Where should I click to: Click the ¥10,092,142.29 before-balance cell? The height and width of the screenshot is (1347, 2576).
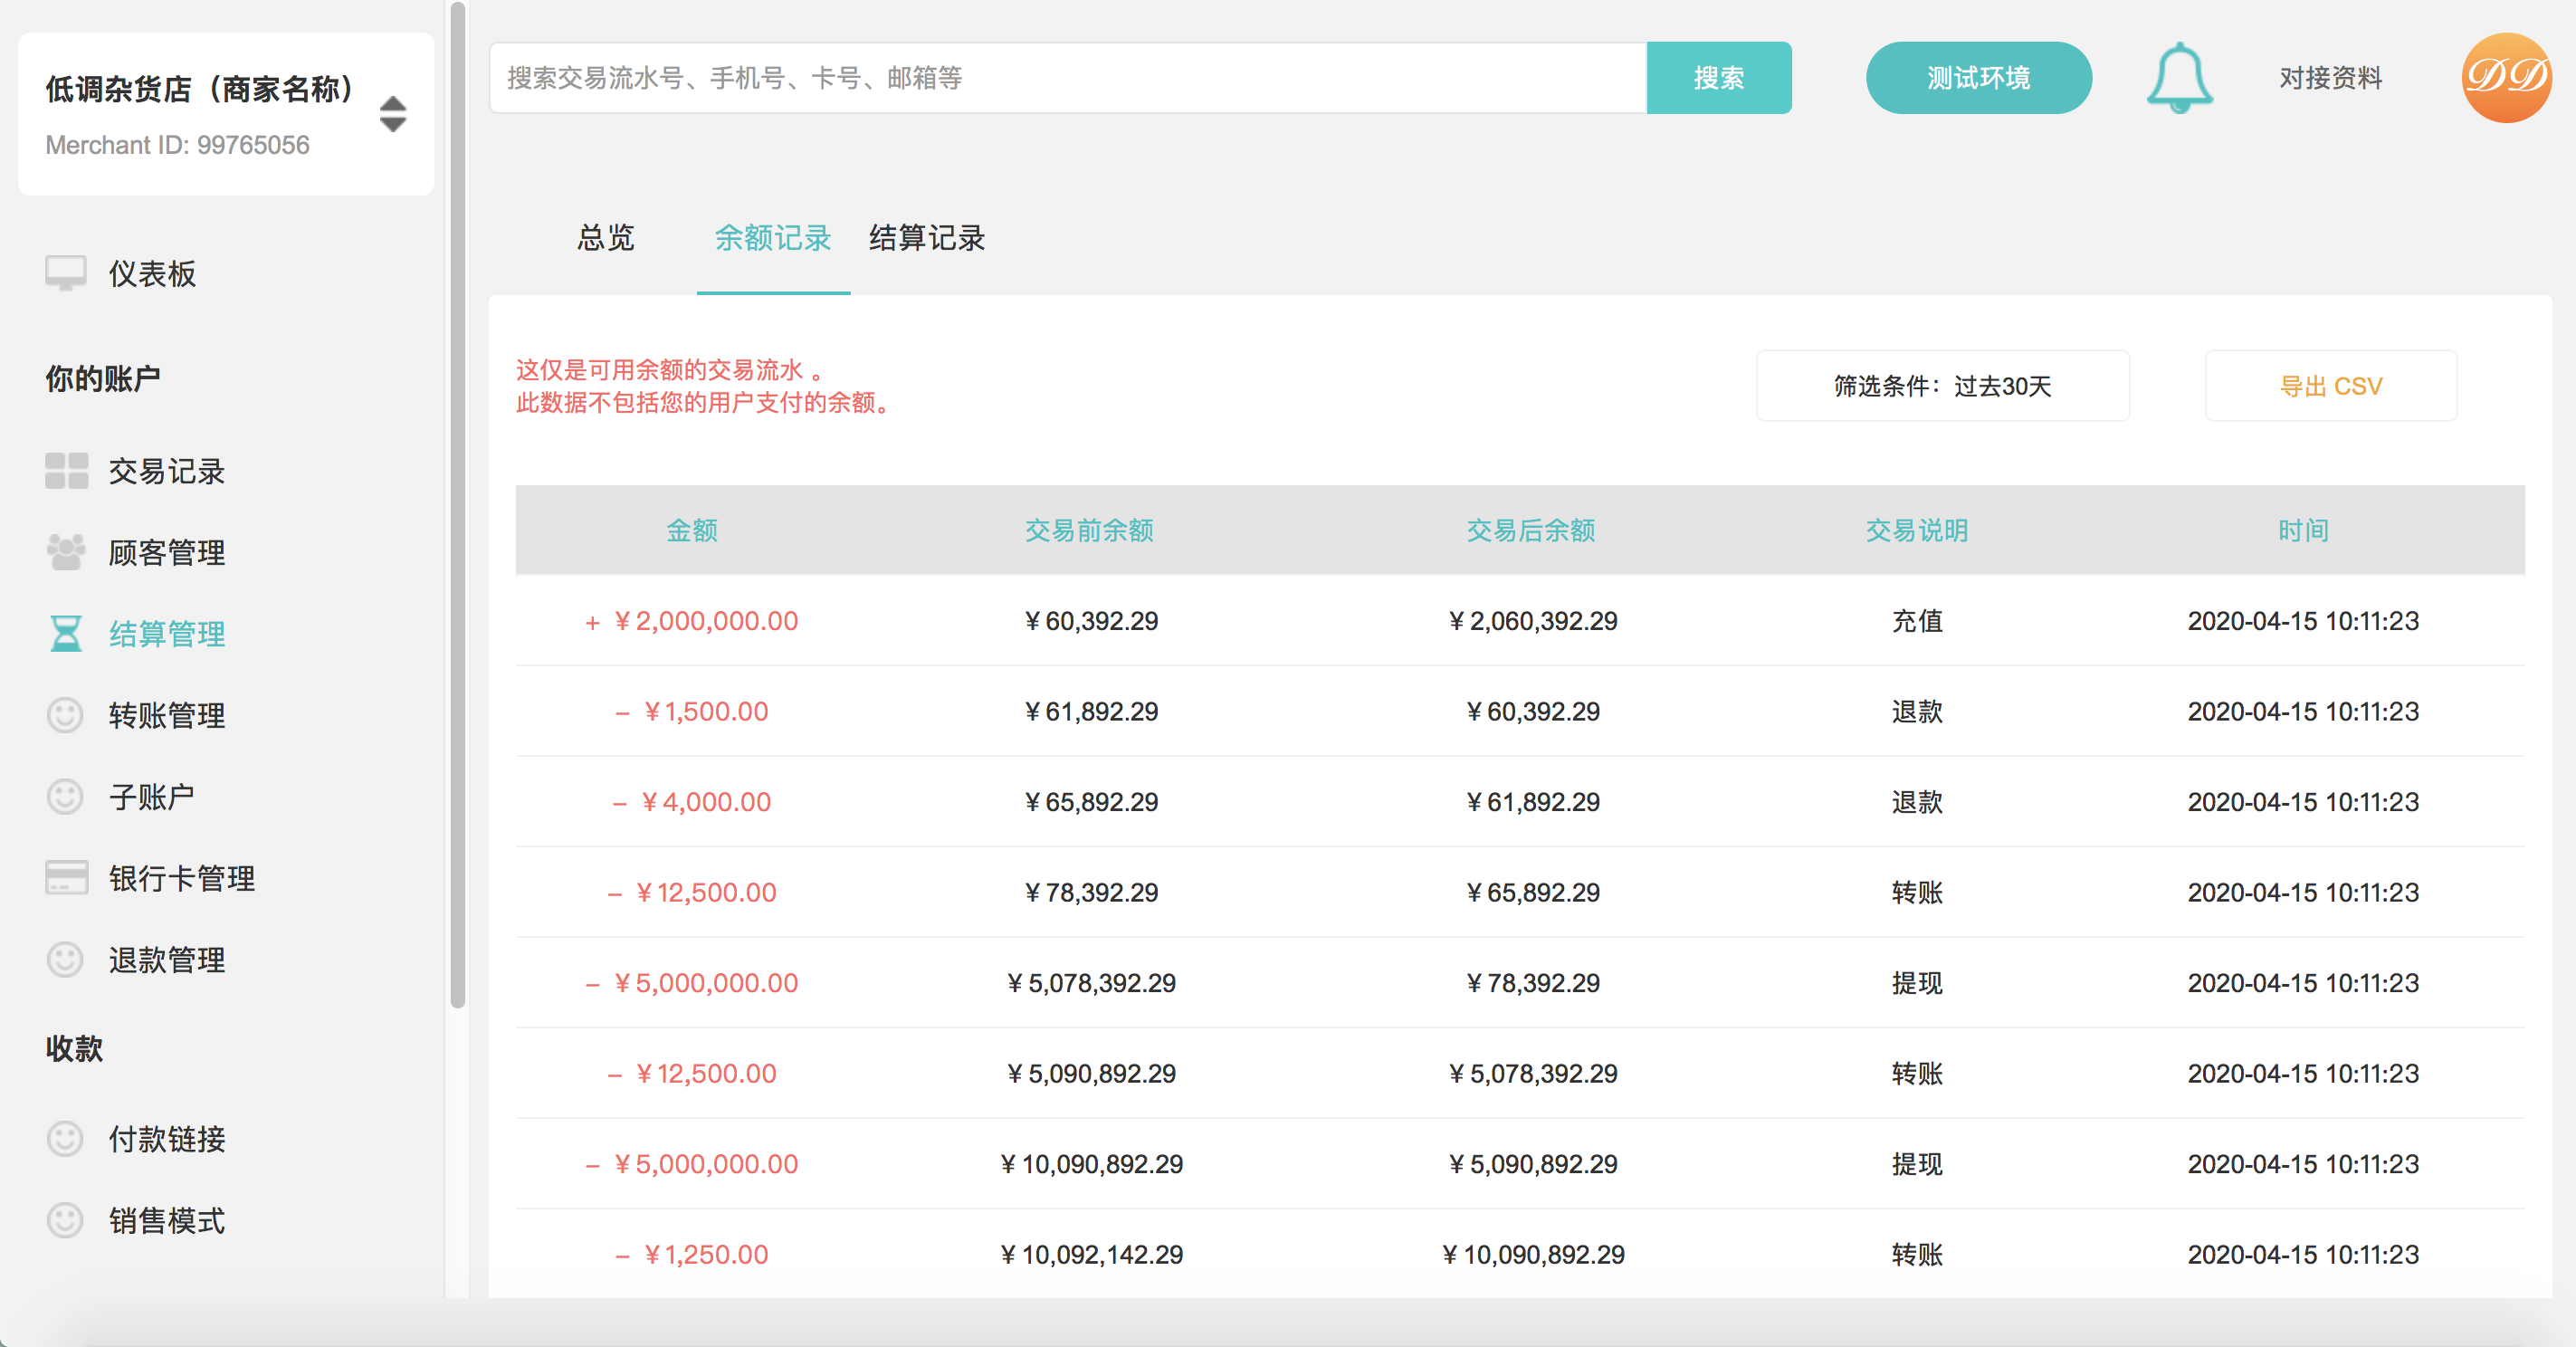pos(1091,1254)
